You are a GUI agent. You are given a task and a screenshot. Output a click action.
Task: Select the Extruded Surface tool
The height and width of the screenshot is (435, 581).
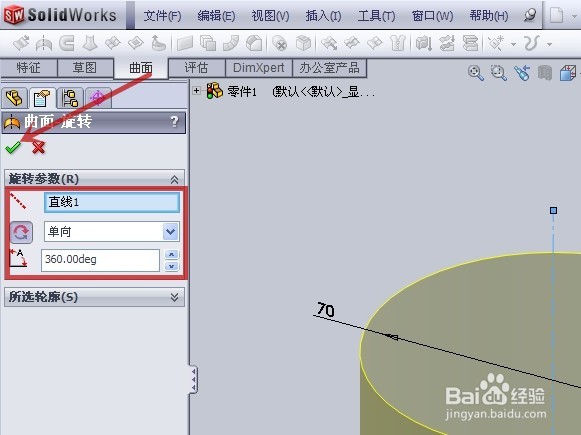pos(21,43)
